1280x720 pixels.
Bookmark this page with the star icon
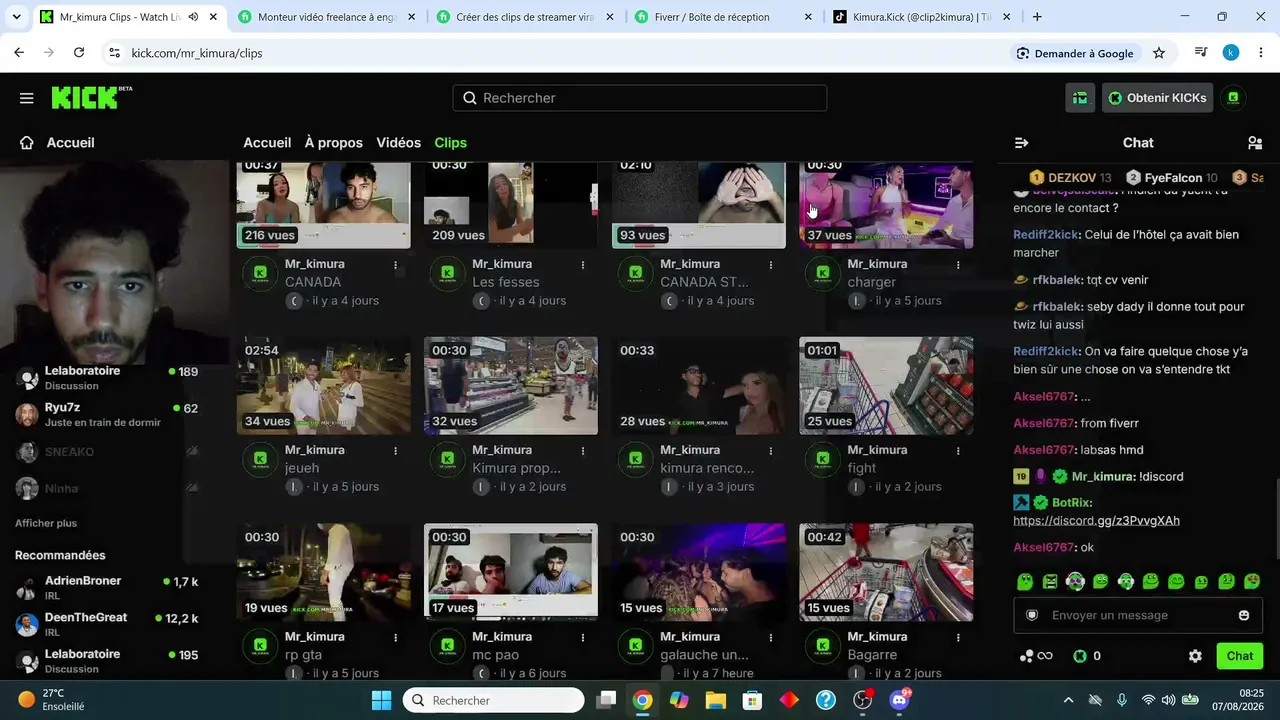coord(1159,53)
